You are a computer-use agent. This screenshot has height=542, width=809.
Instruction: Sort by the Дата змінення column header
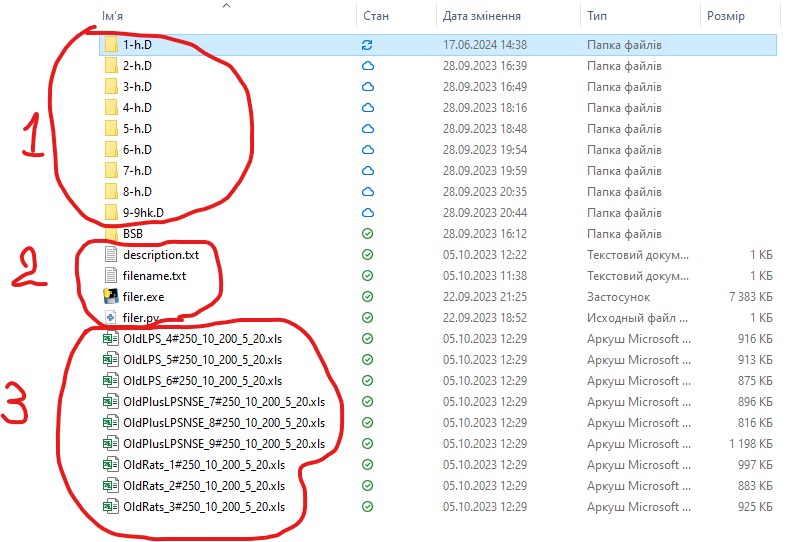[x=482, y=16]
